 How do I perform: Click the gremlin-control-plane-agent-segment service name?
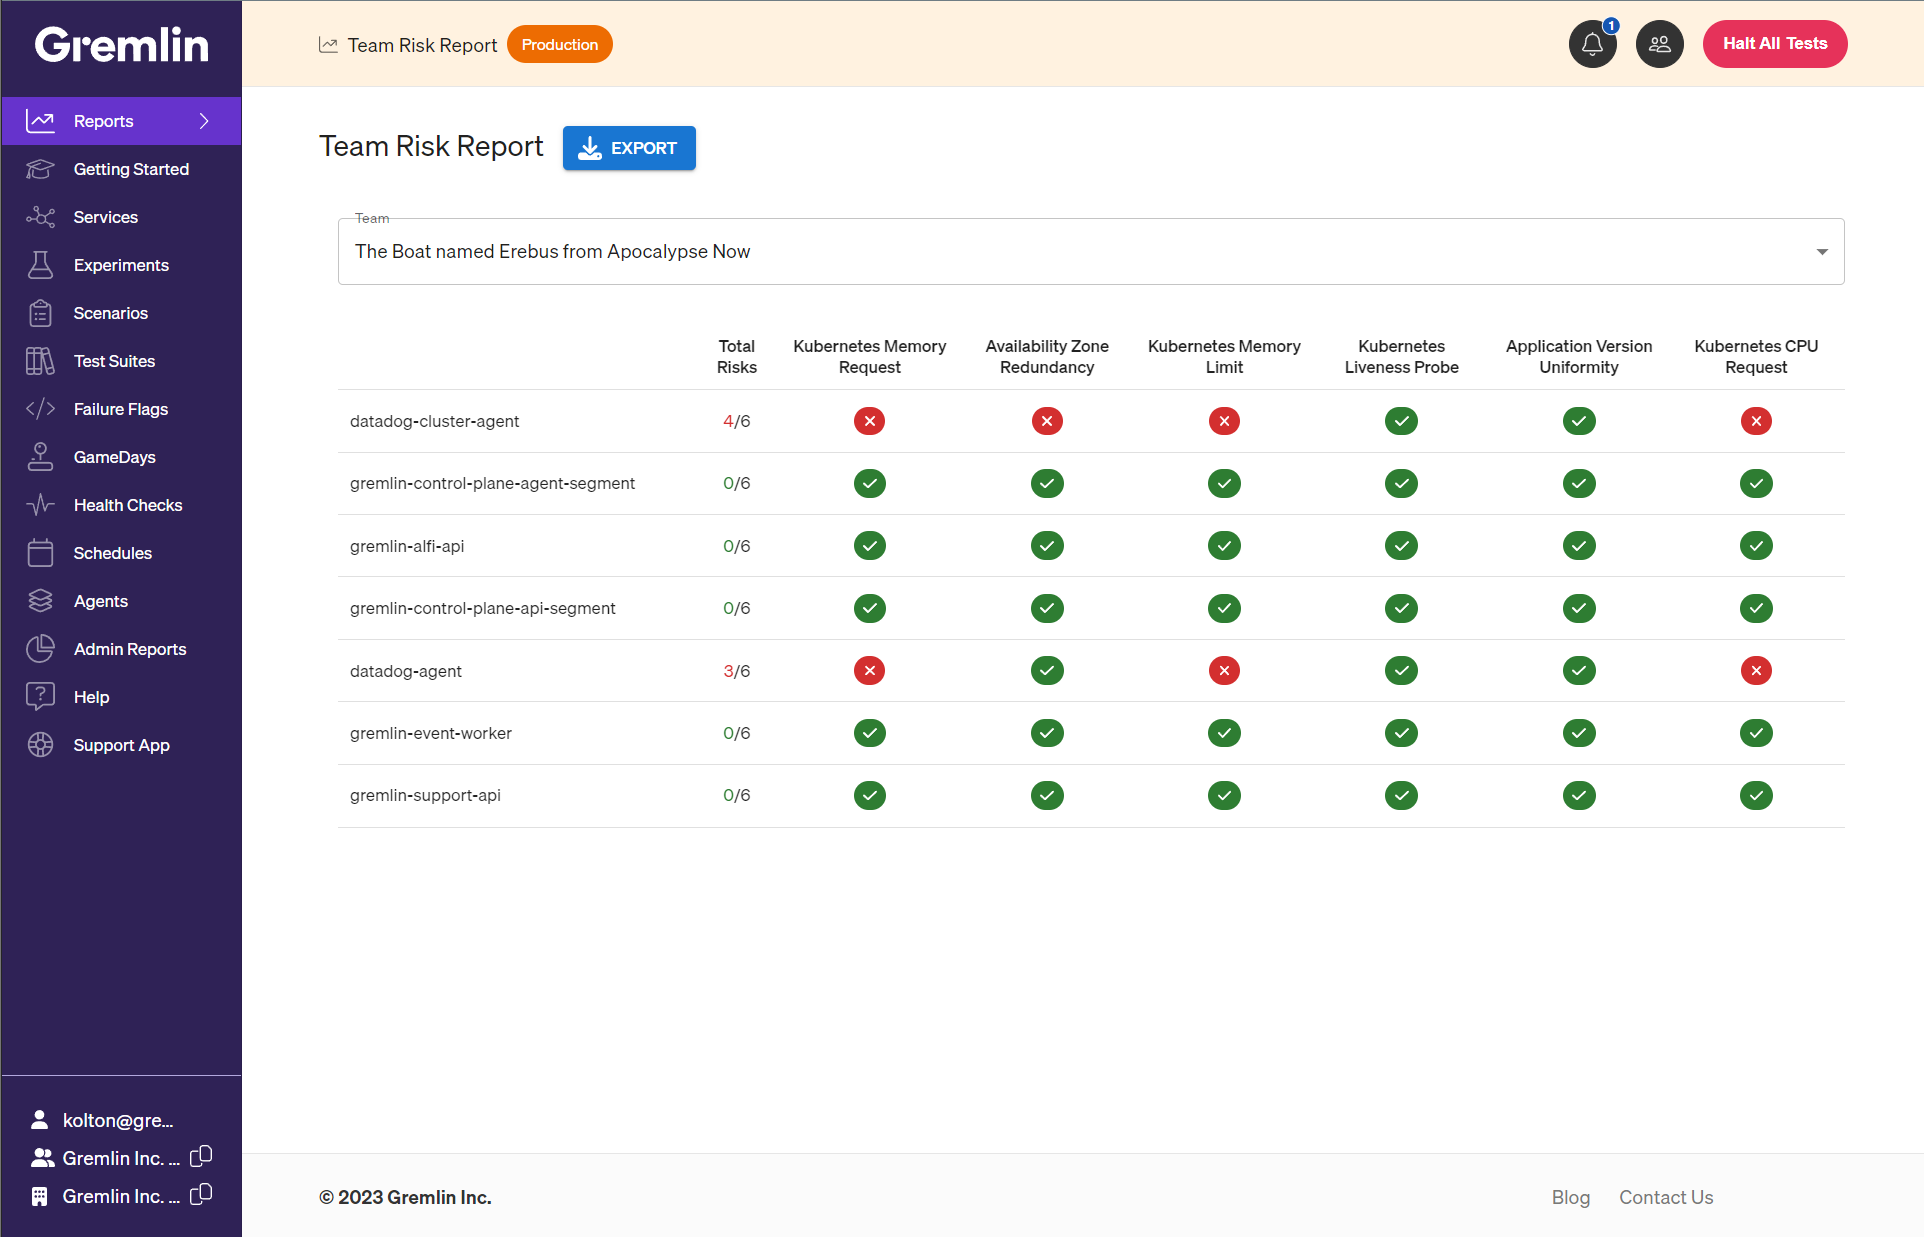[x=492, y=483]
